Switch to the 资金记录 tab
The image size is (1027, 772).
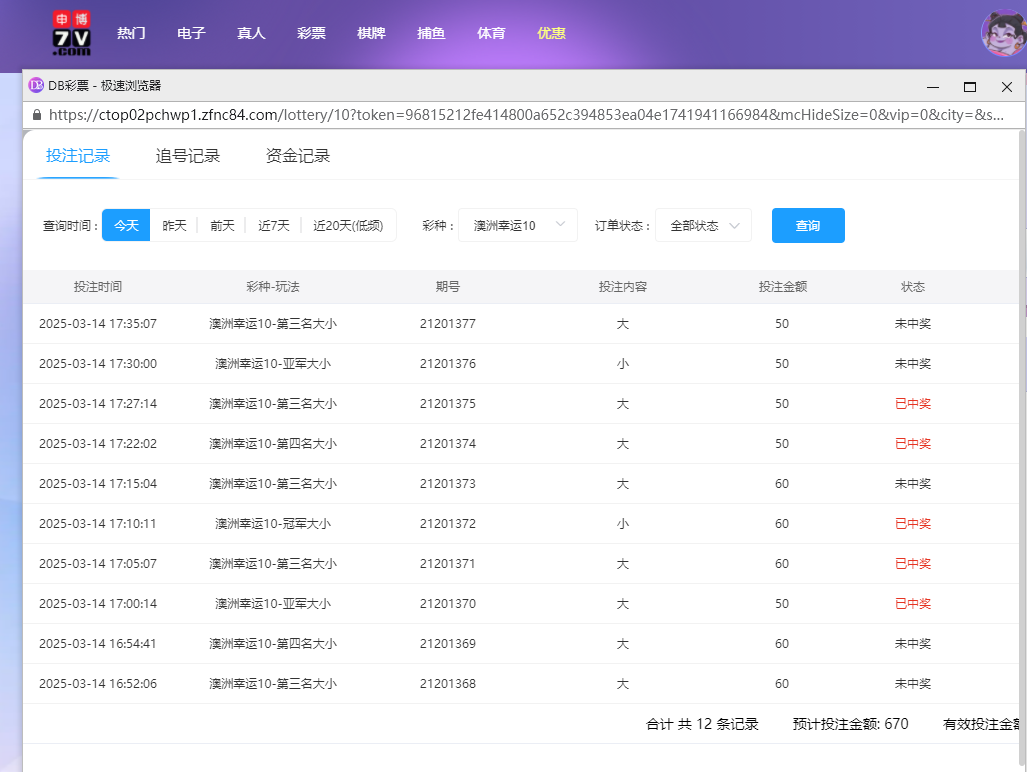pyautogui.click(x=297, y=157)
